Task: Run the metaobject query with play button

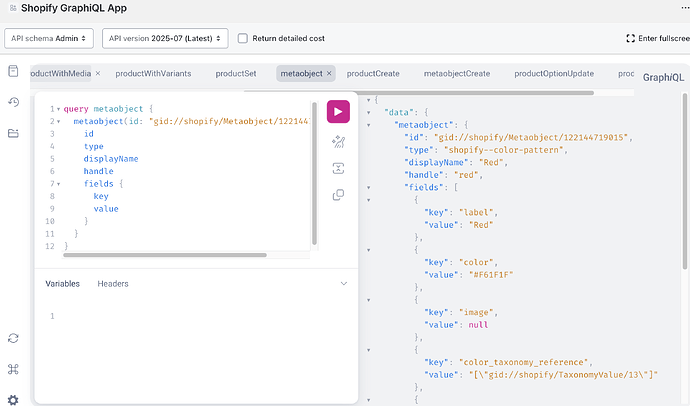Action: [338, 111]
